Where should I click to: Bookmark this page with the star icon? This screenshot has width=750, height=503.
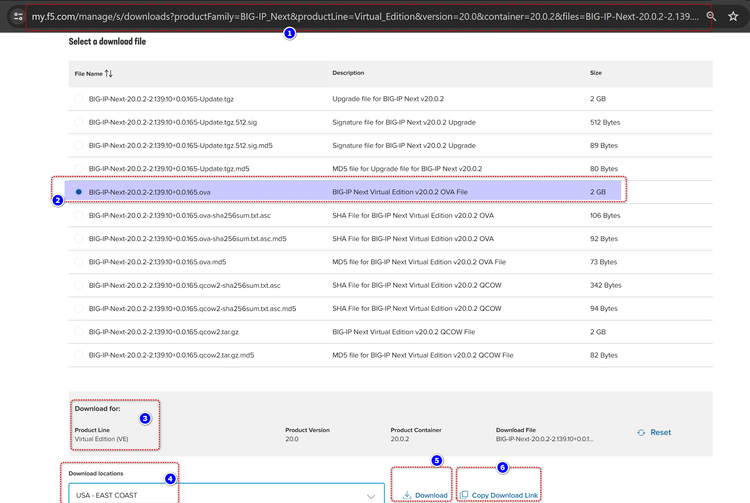click(734, 17)
